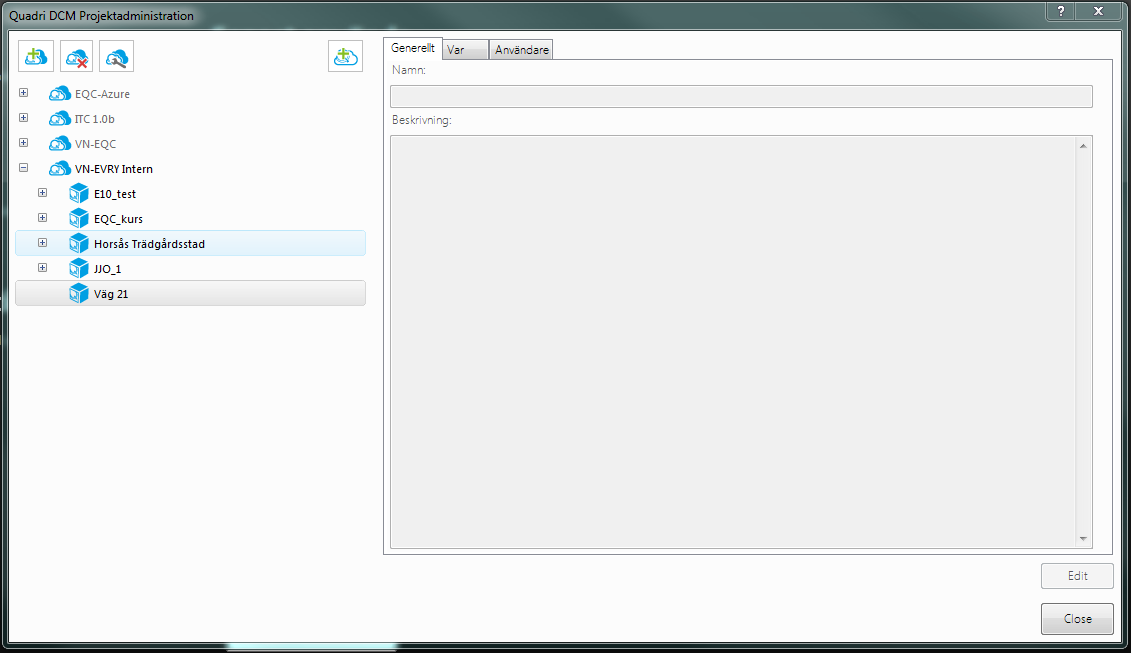The width and height of the screenshot is (1131, 653).
Task: Click the VN-EVRY Intern cloud icon
Action: [59, 169]
